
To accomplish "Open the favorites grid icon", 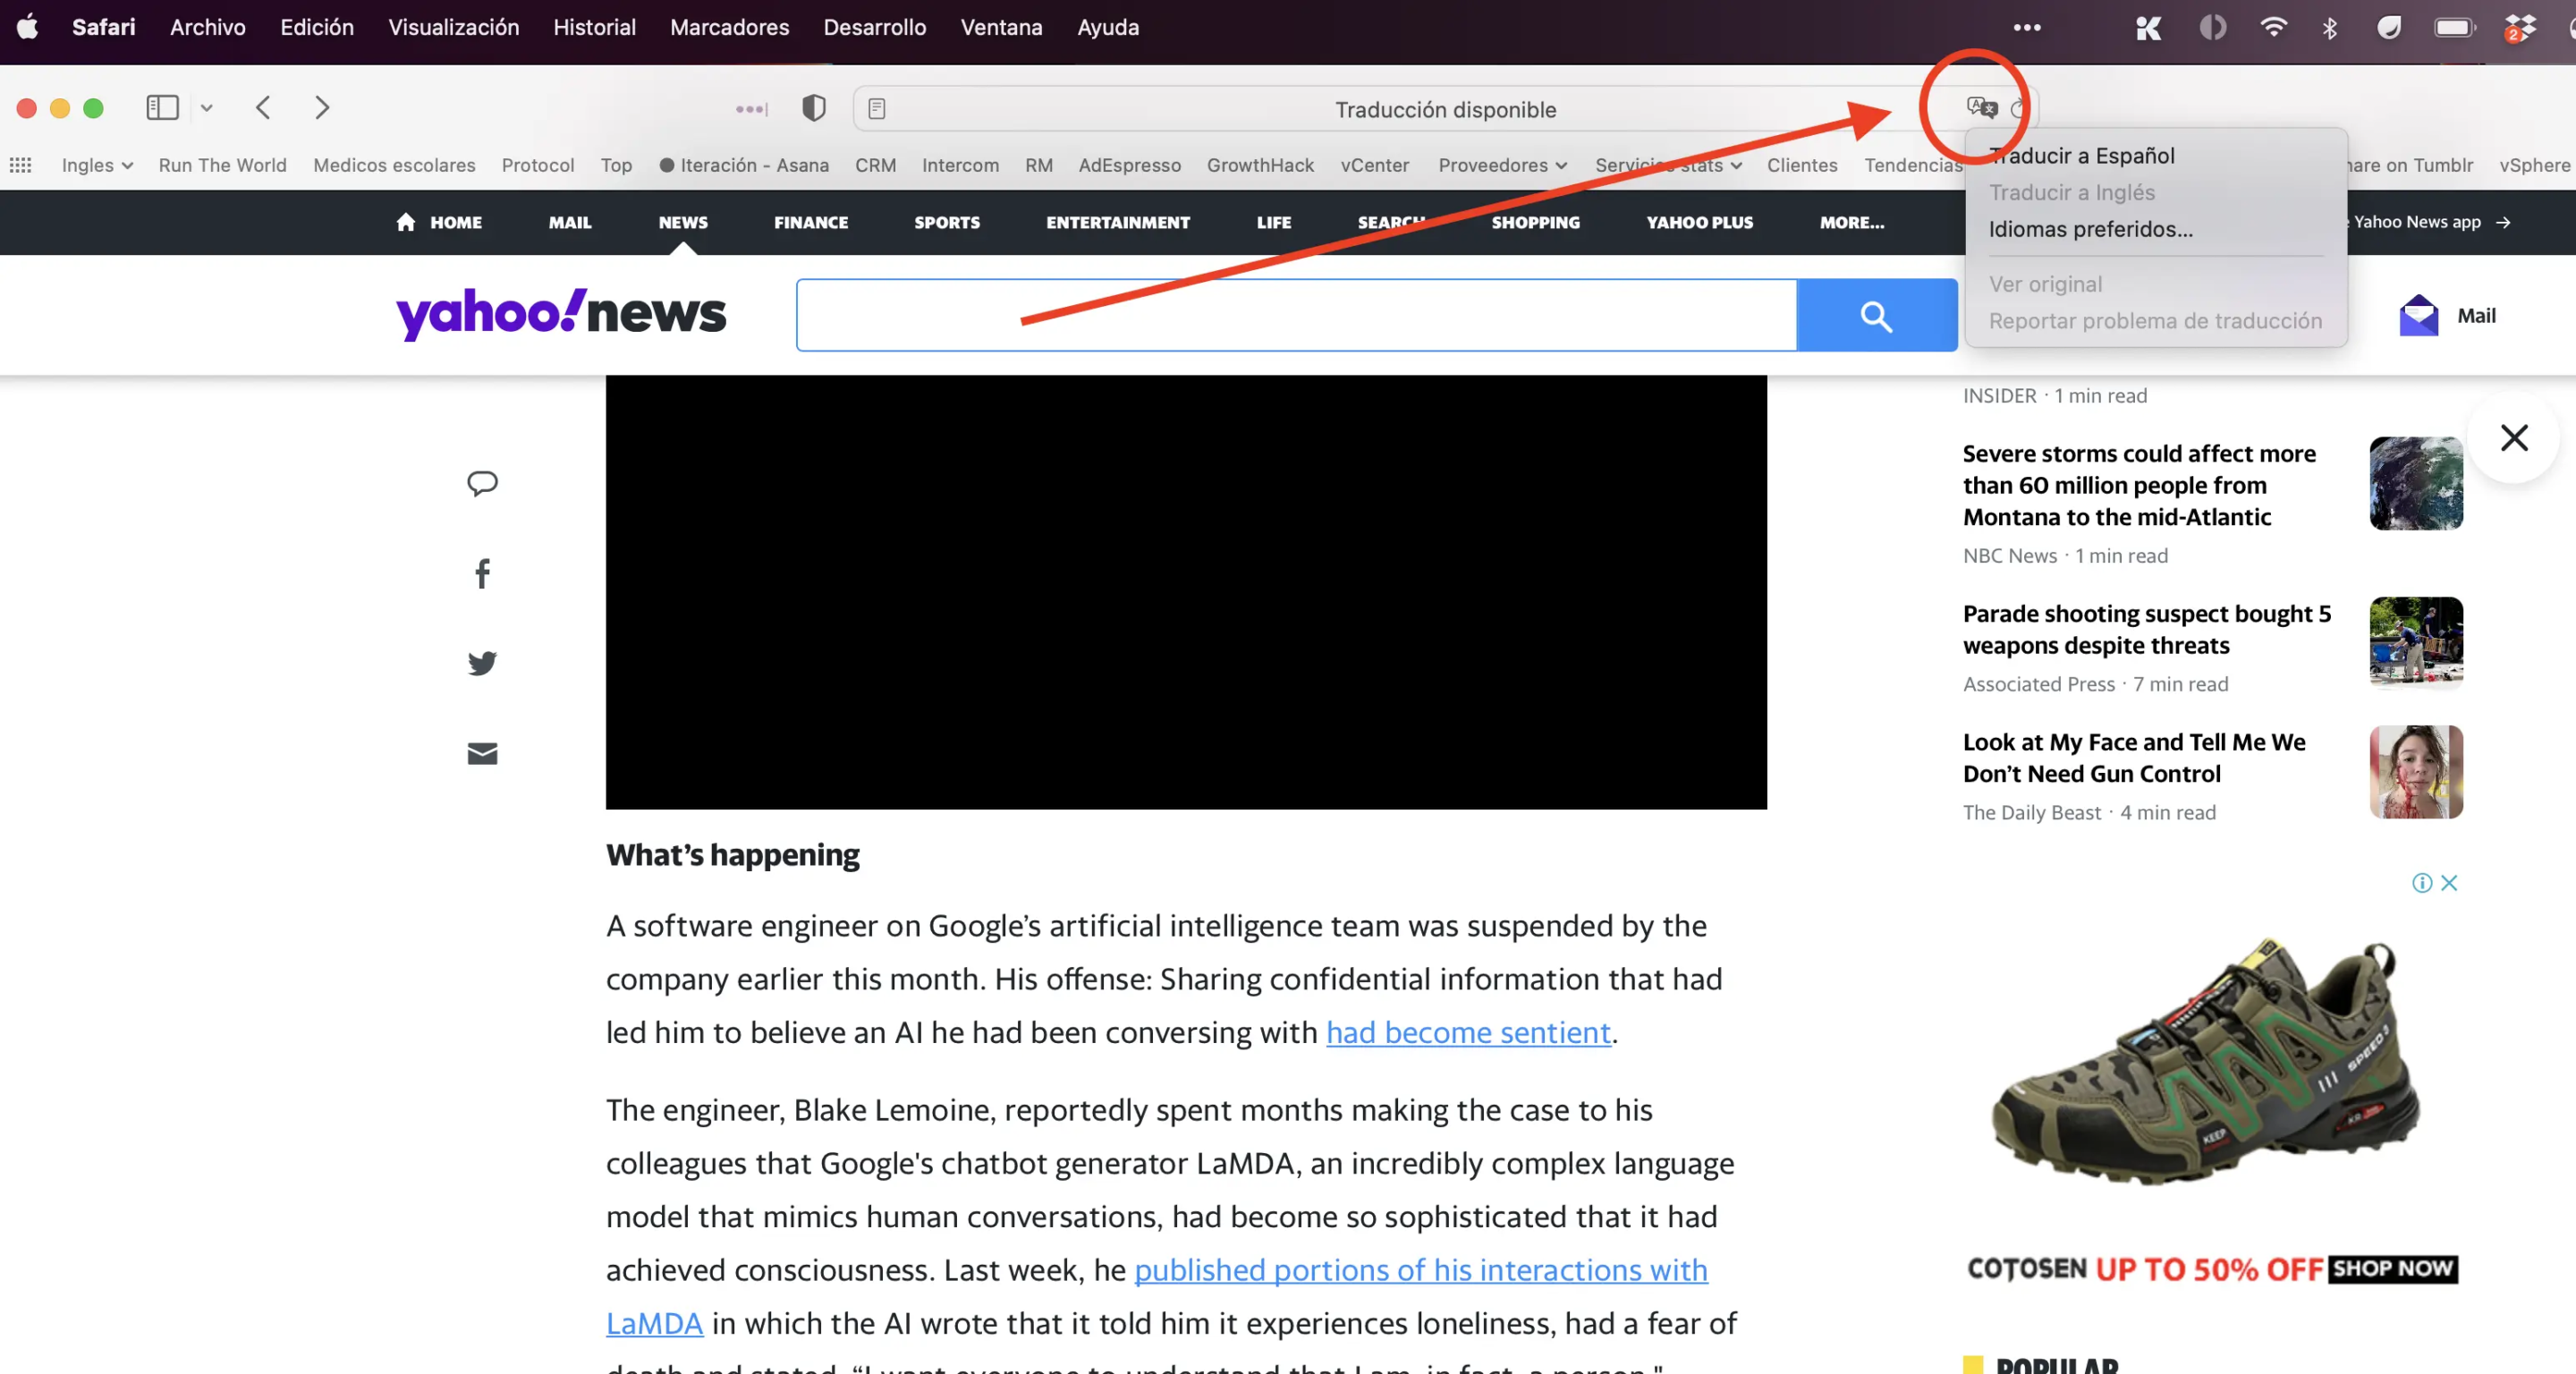I will [21, 165].
